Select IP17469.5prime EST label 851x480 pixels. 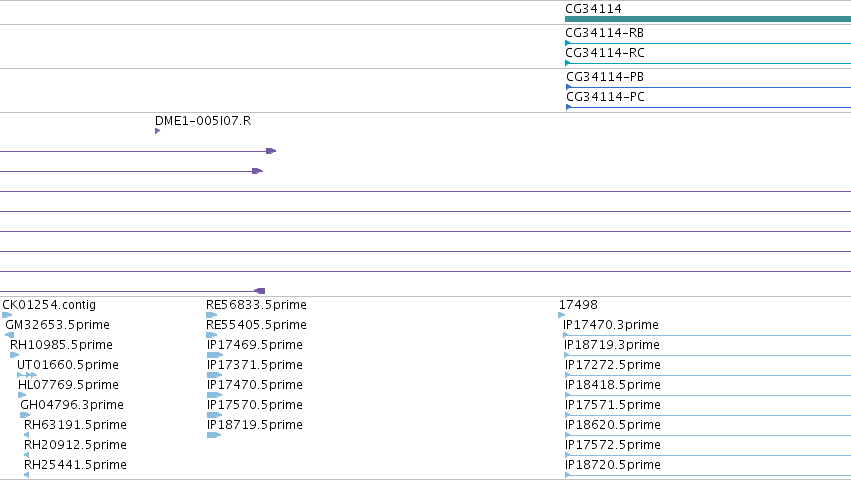pyautogui.click(x=255, y=345)
